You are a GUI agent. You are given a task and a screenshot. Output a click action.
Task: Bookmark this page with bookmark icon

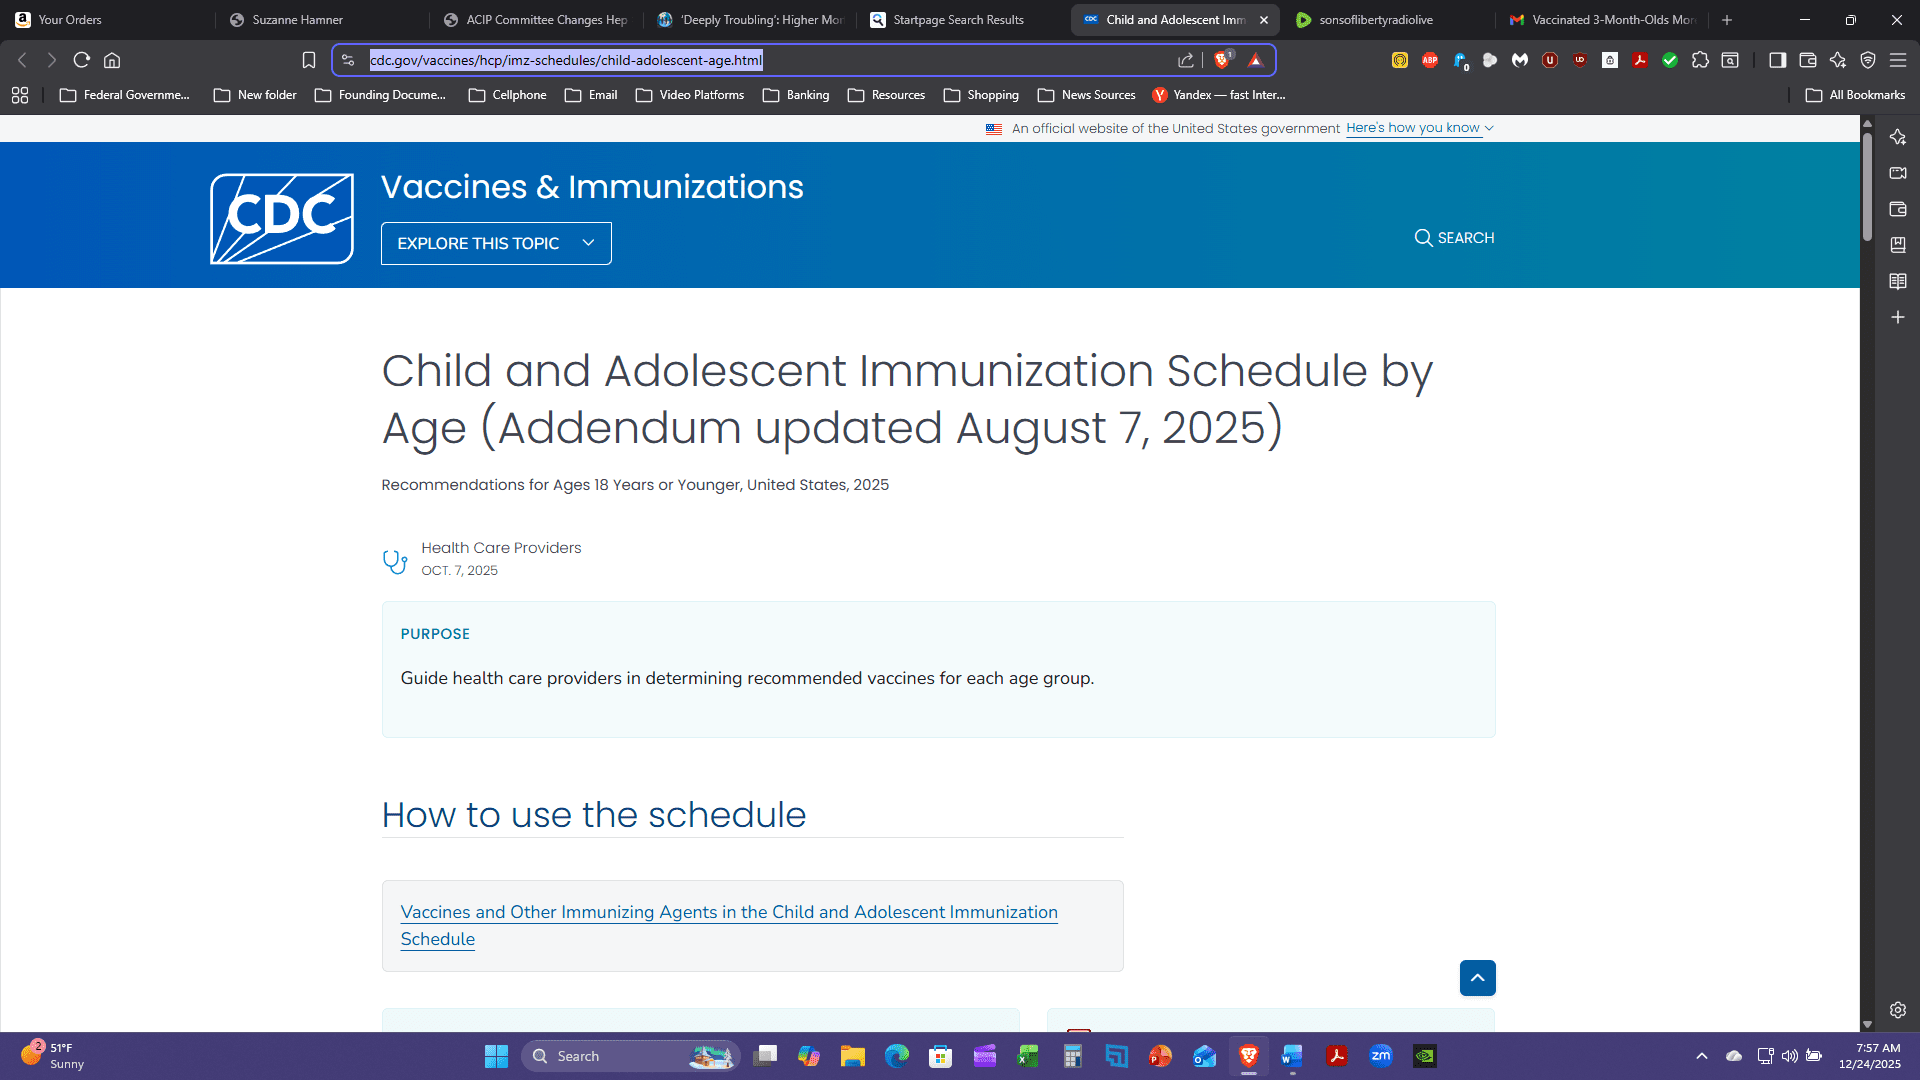point(309,60)
